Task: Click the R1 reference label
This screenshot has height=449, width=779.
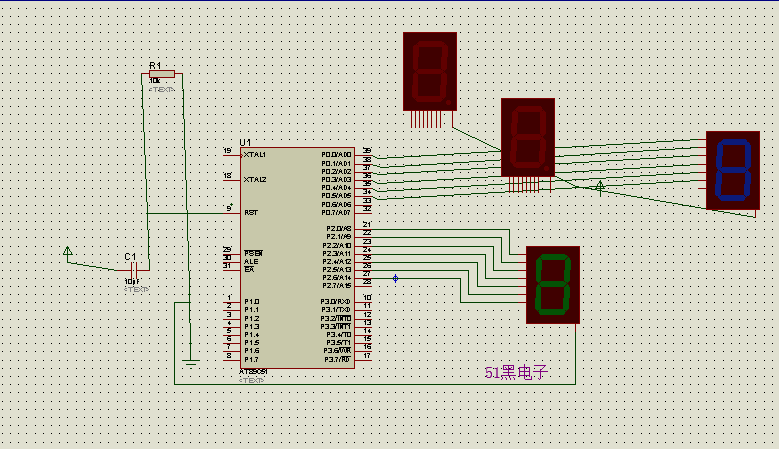Action: pyautogui.click(x=155, y=66)
